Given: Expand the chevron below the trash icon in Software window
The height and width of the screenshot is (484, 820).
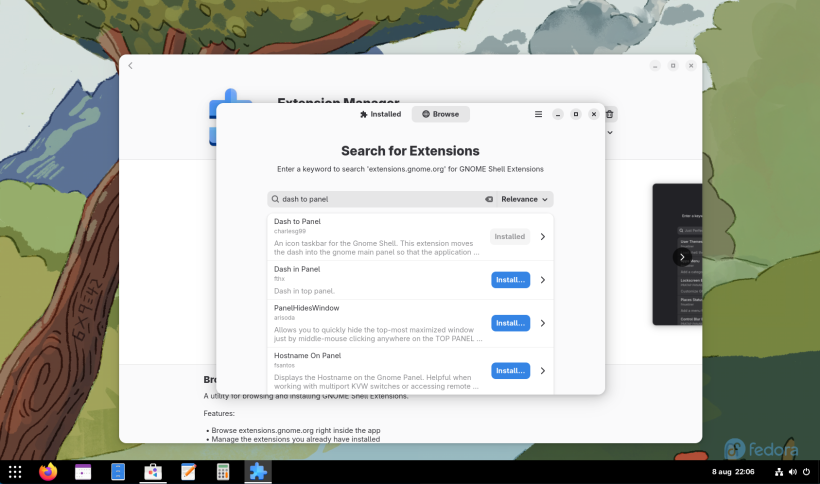Looking at the screenshot, I should (x=610, y=133).
